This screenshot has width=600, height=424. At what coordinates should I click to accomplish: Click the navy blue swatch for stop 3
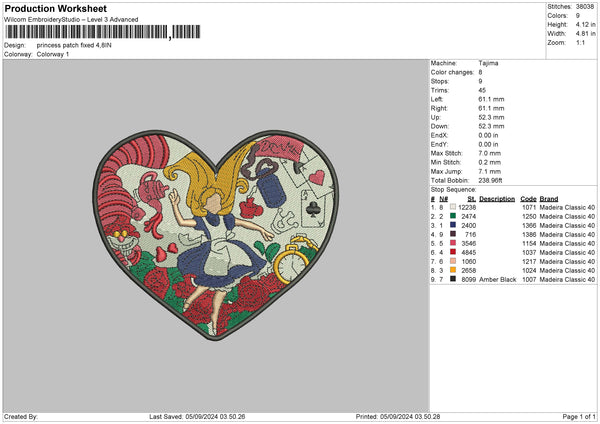pos(453,225)
